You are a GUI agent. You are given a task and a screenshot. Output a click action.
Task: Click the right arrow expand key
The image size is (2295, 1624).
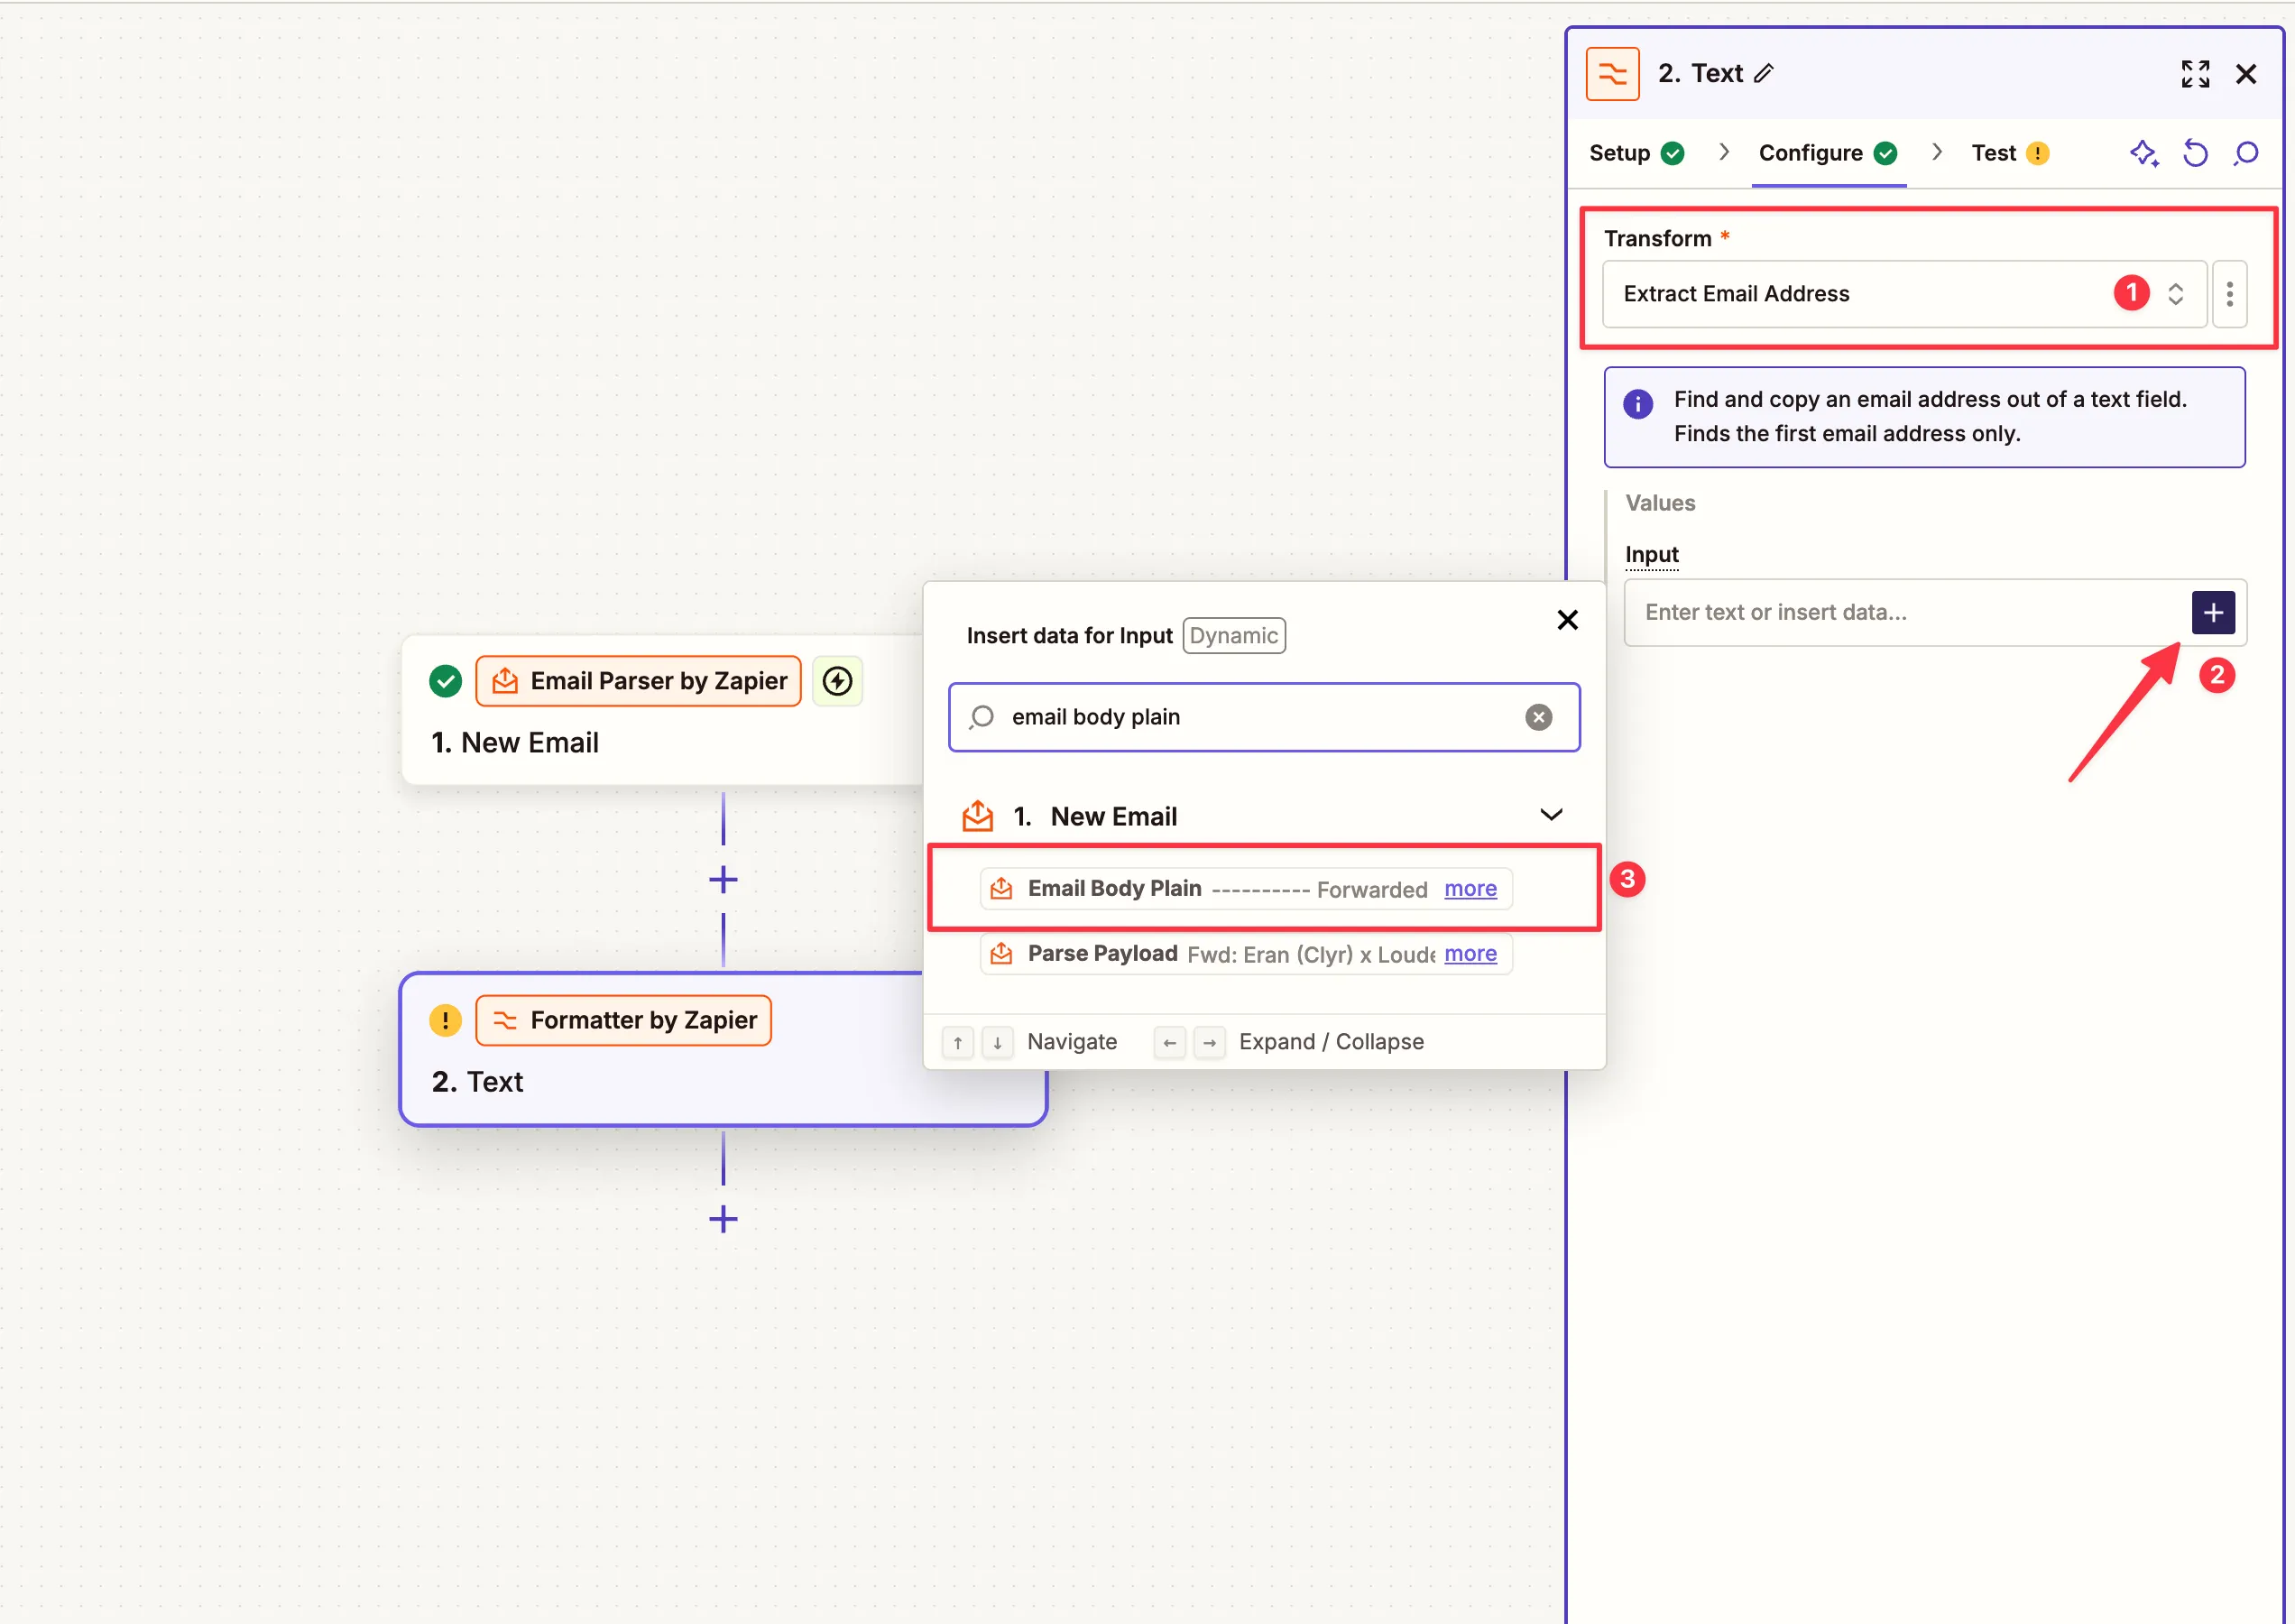[x=1209, y=1042]
